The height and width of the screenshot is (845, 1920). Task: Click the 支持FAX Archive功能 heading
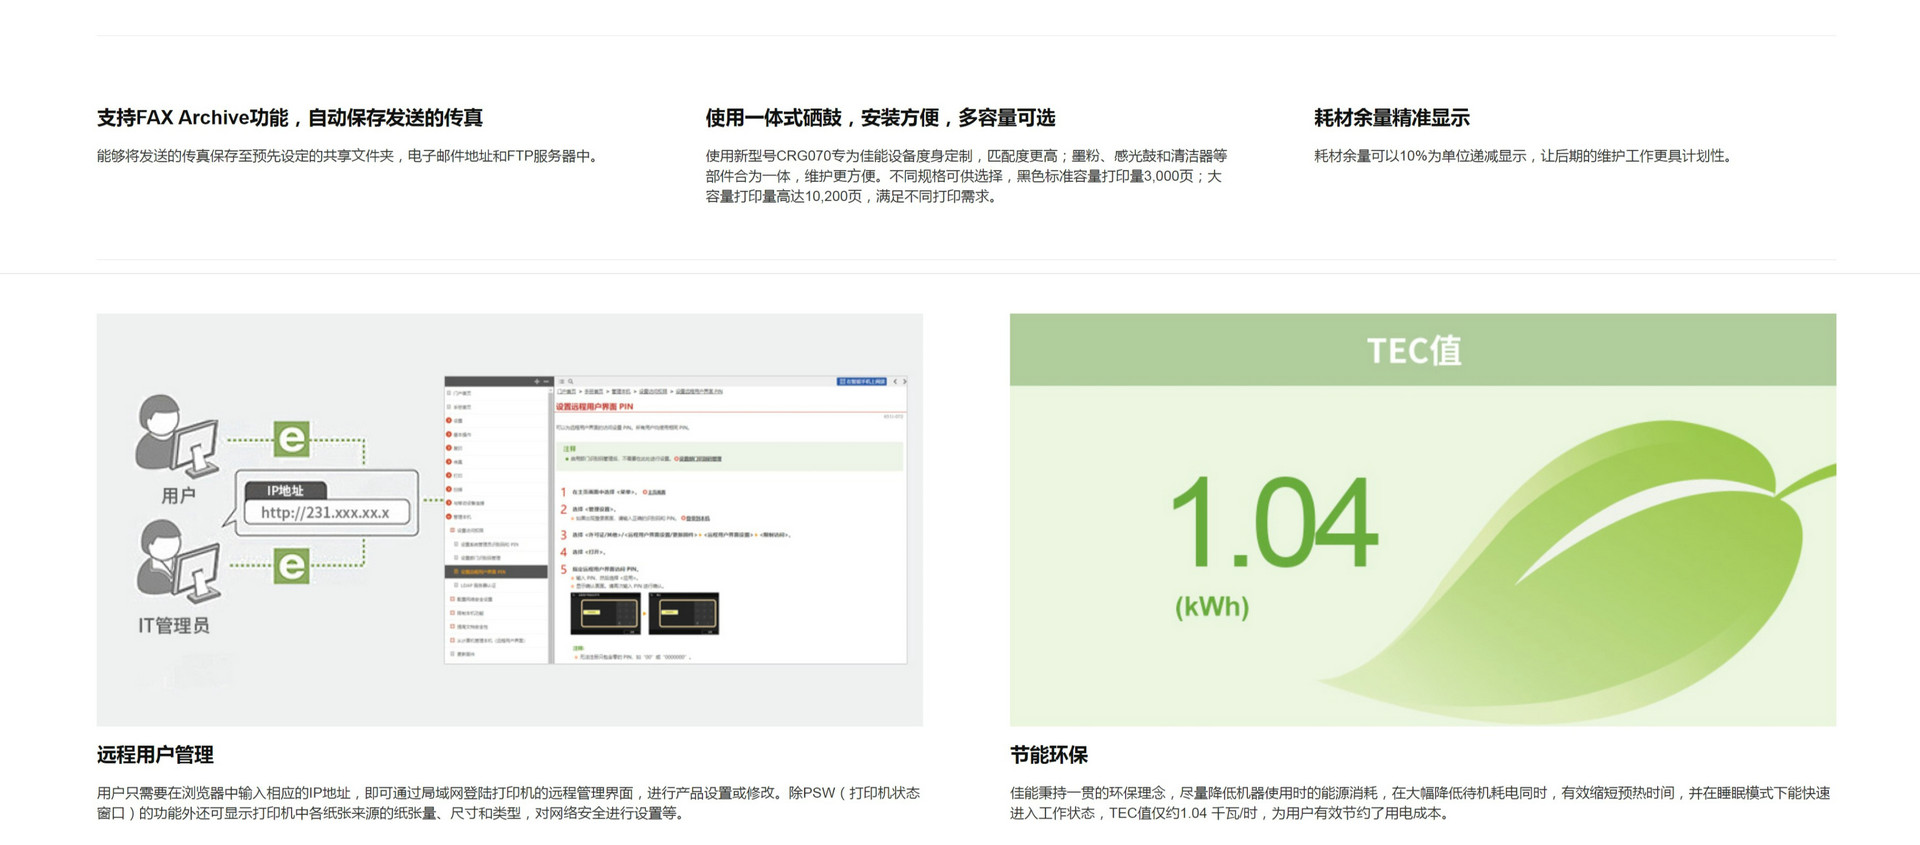[x=289, y=118]
